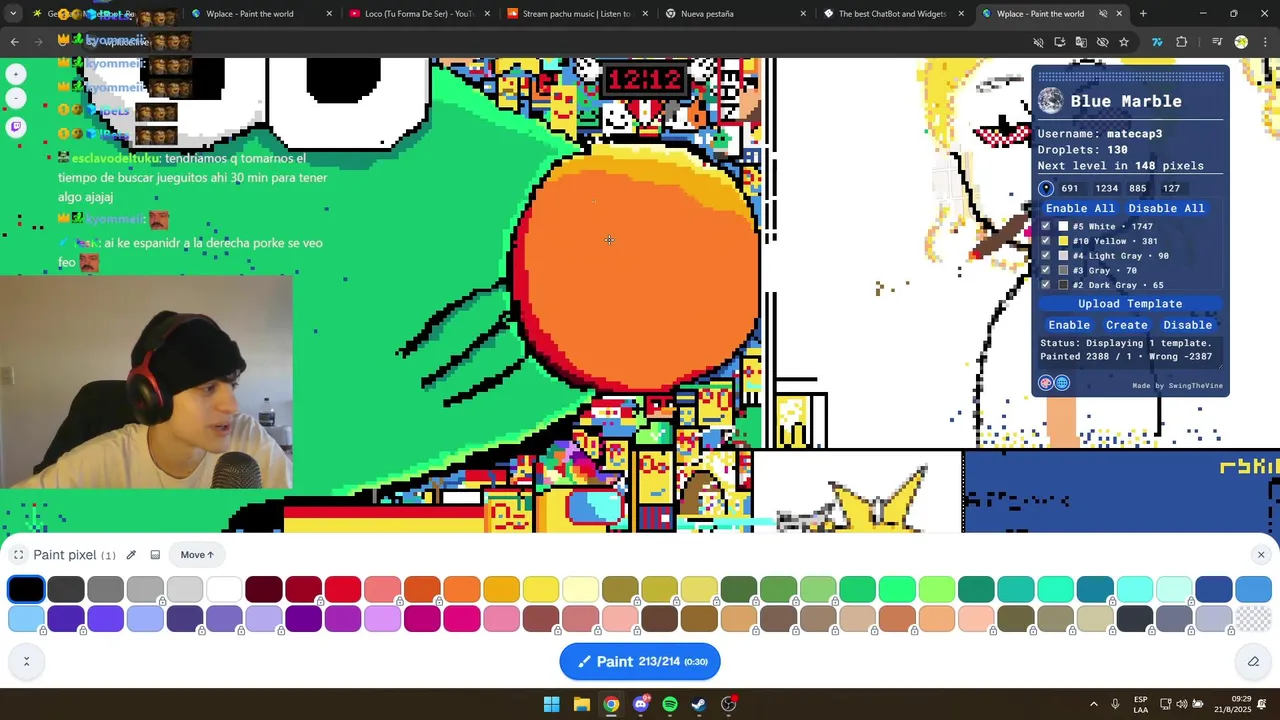
Task: Bookmark this page with the star icon
Action: click(1124, 42)
